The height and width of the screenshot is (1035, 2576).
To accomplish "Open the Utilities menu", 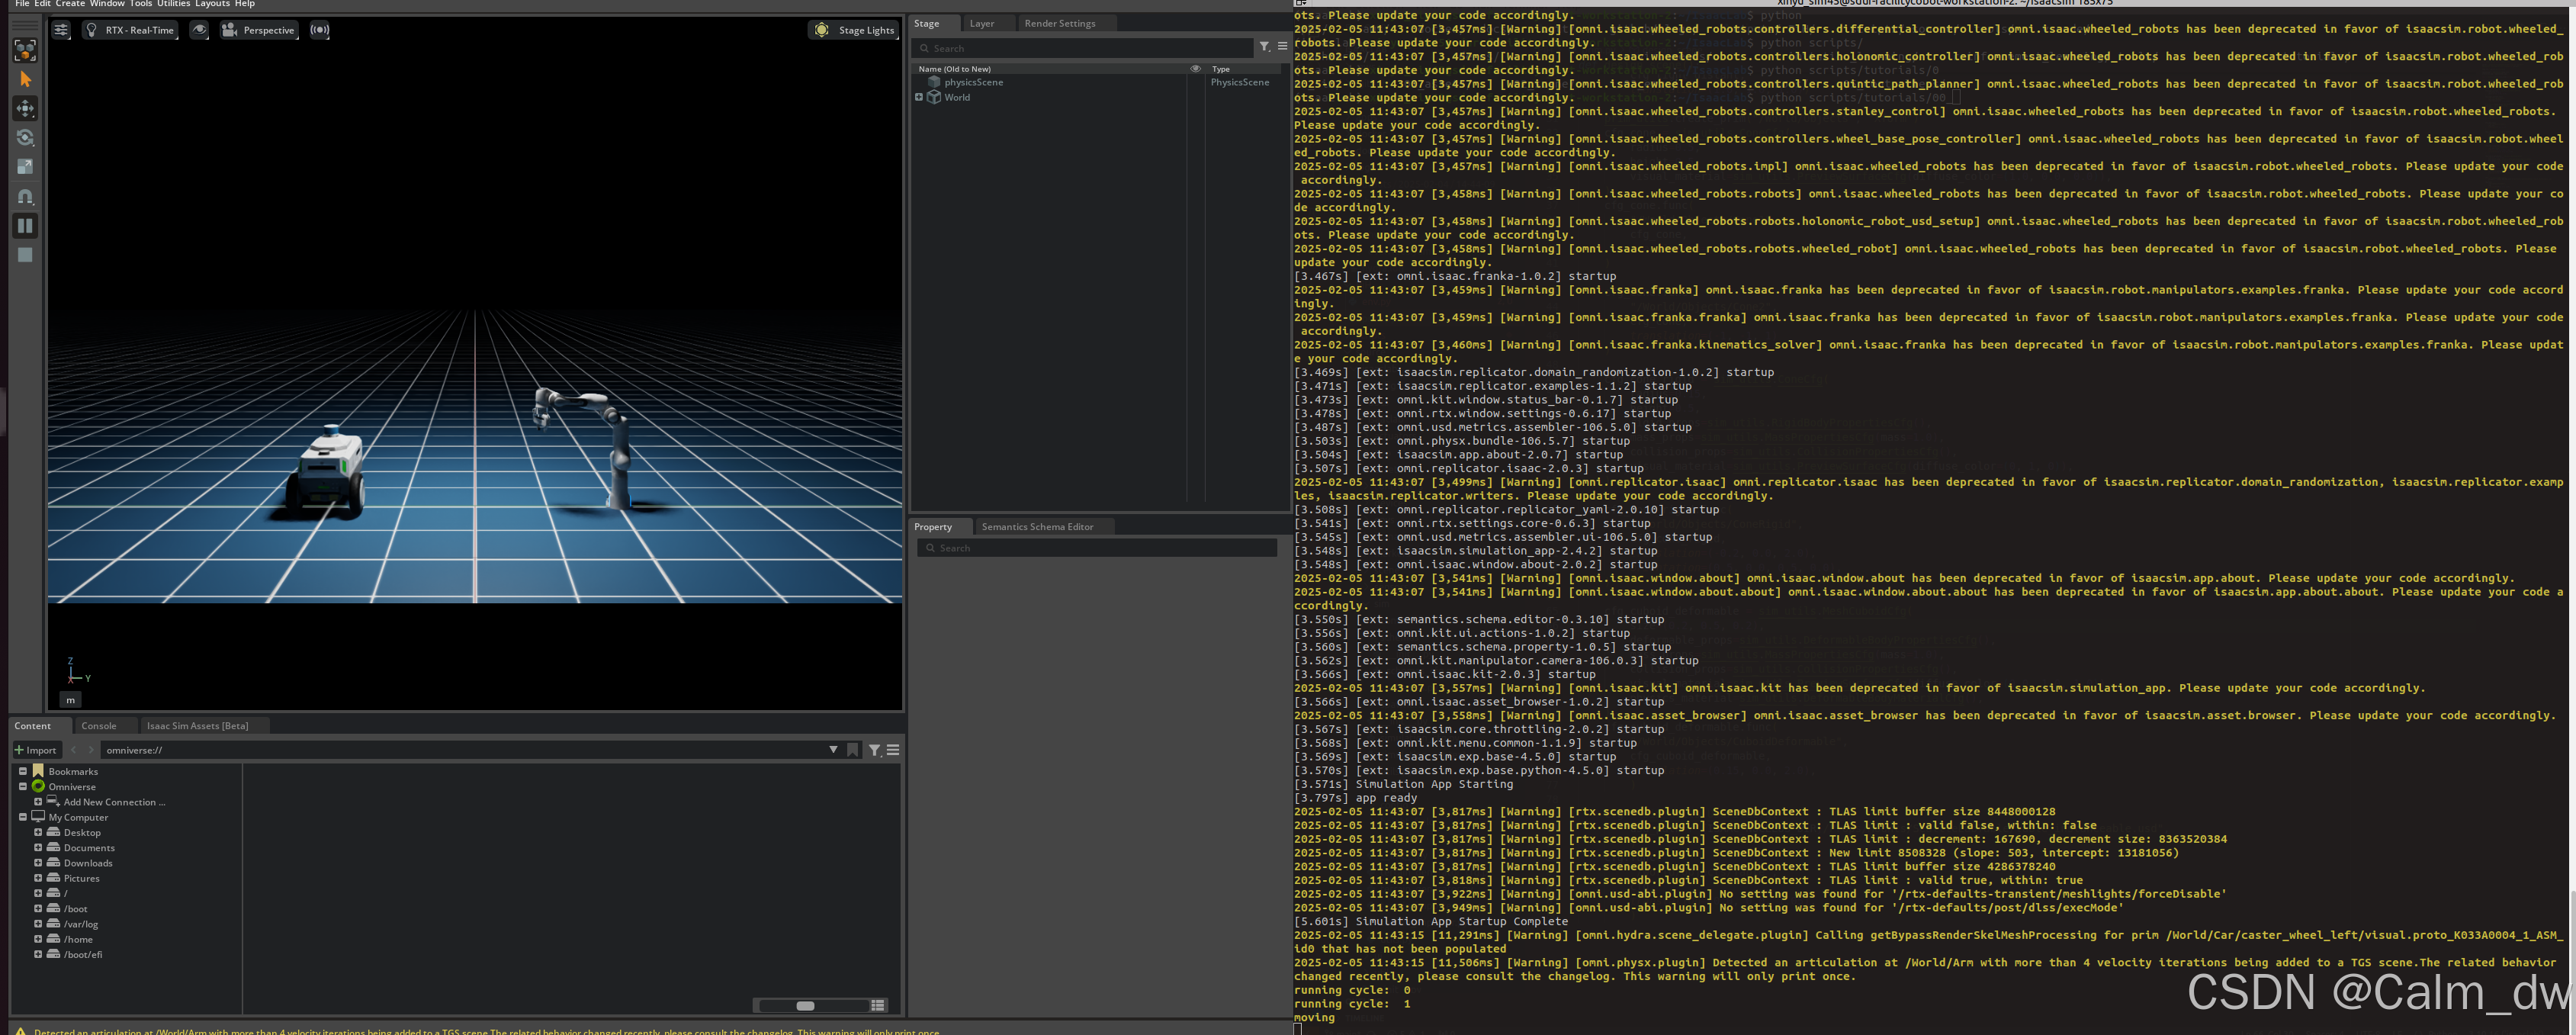I will coord(173,4).
